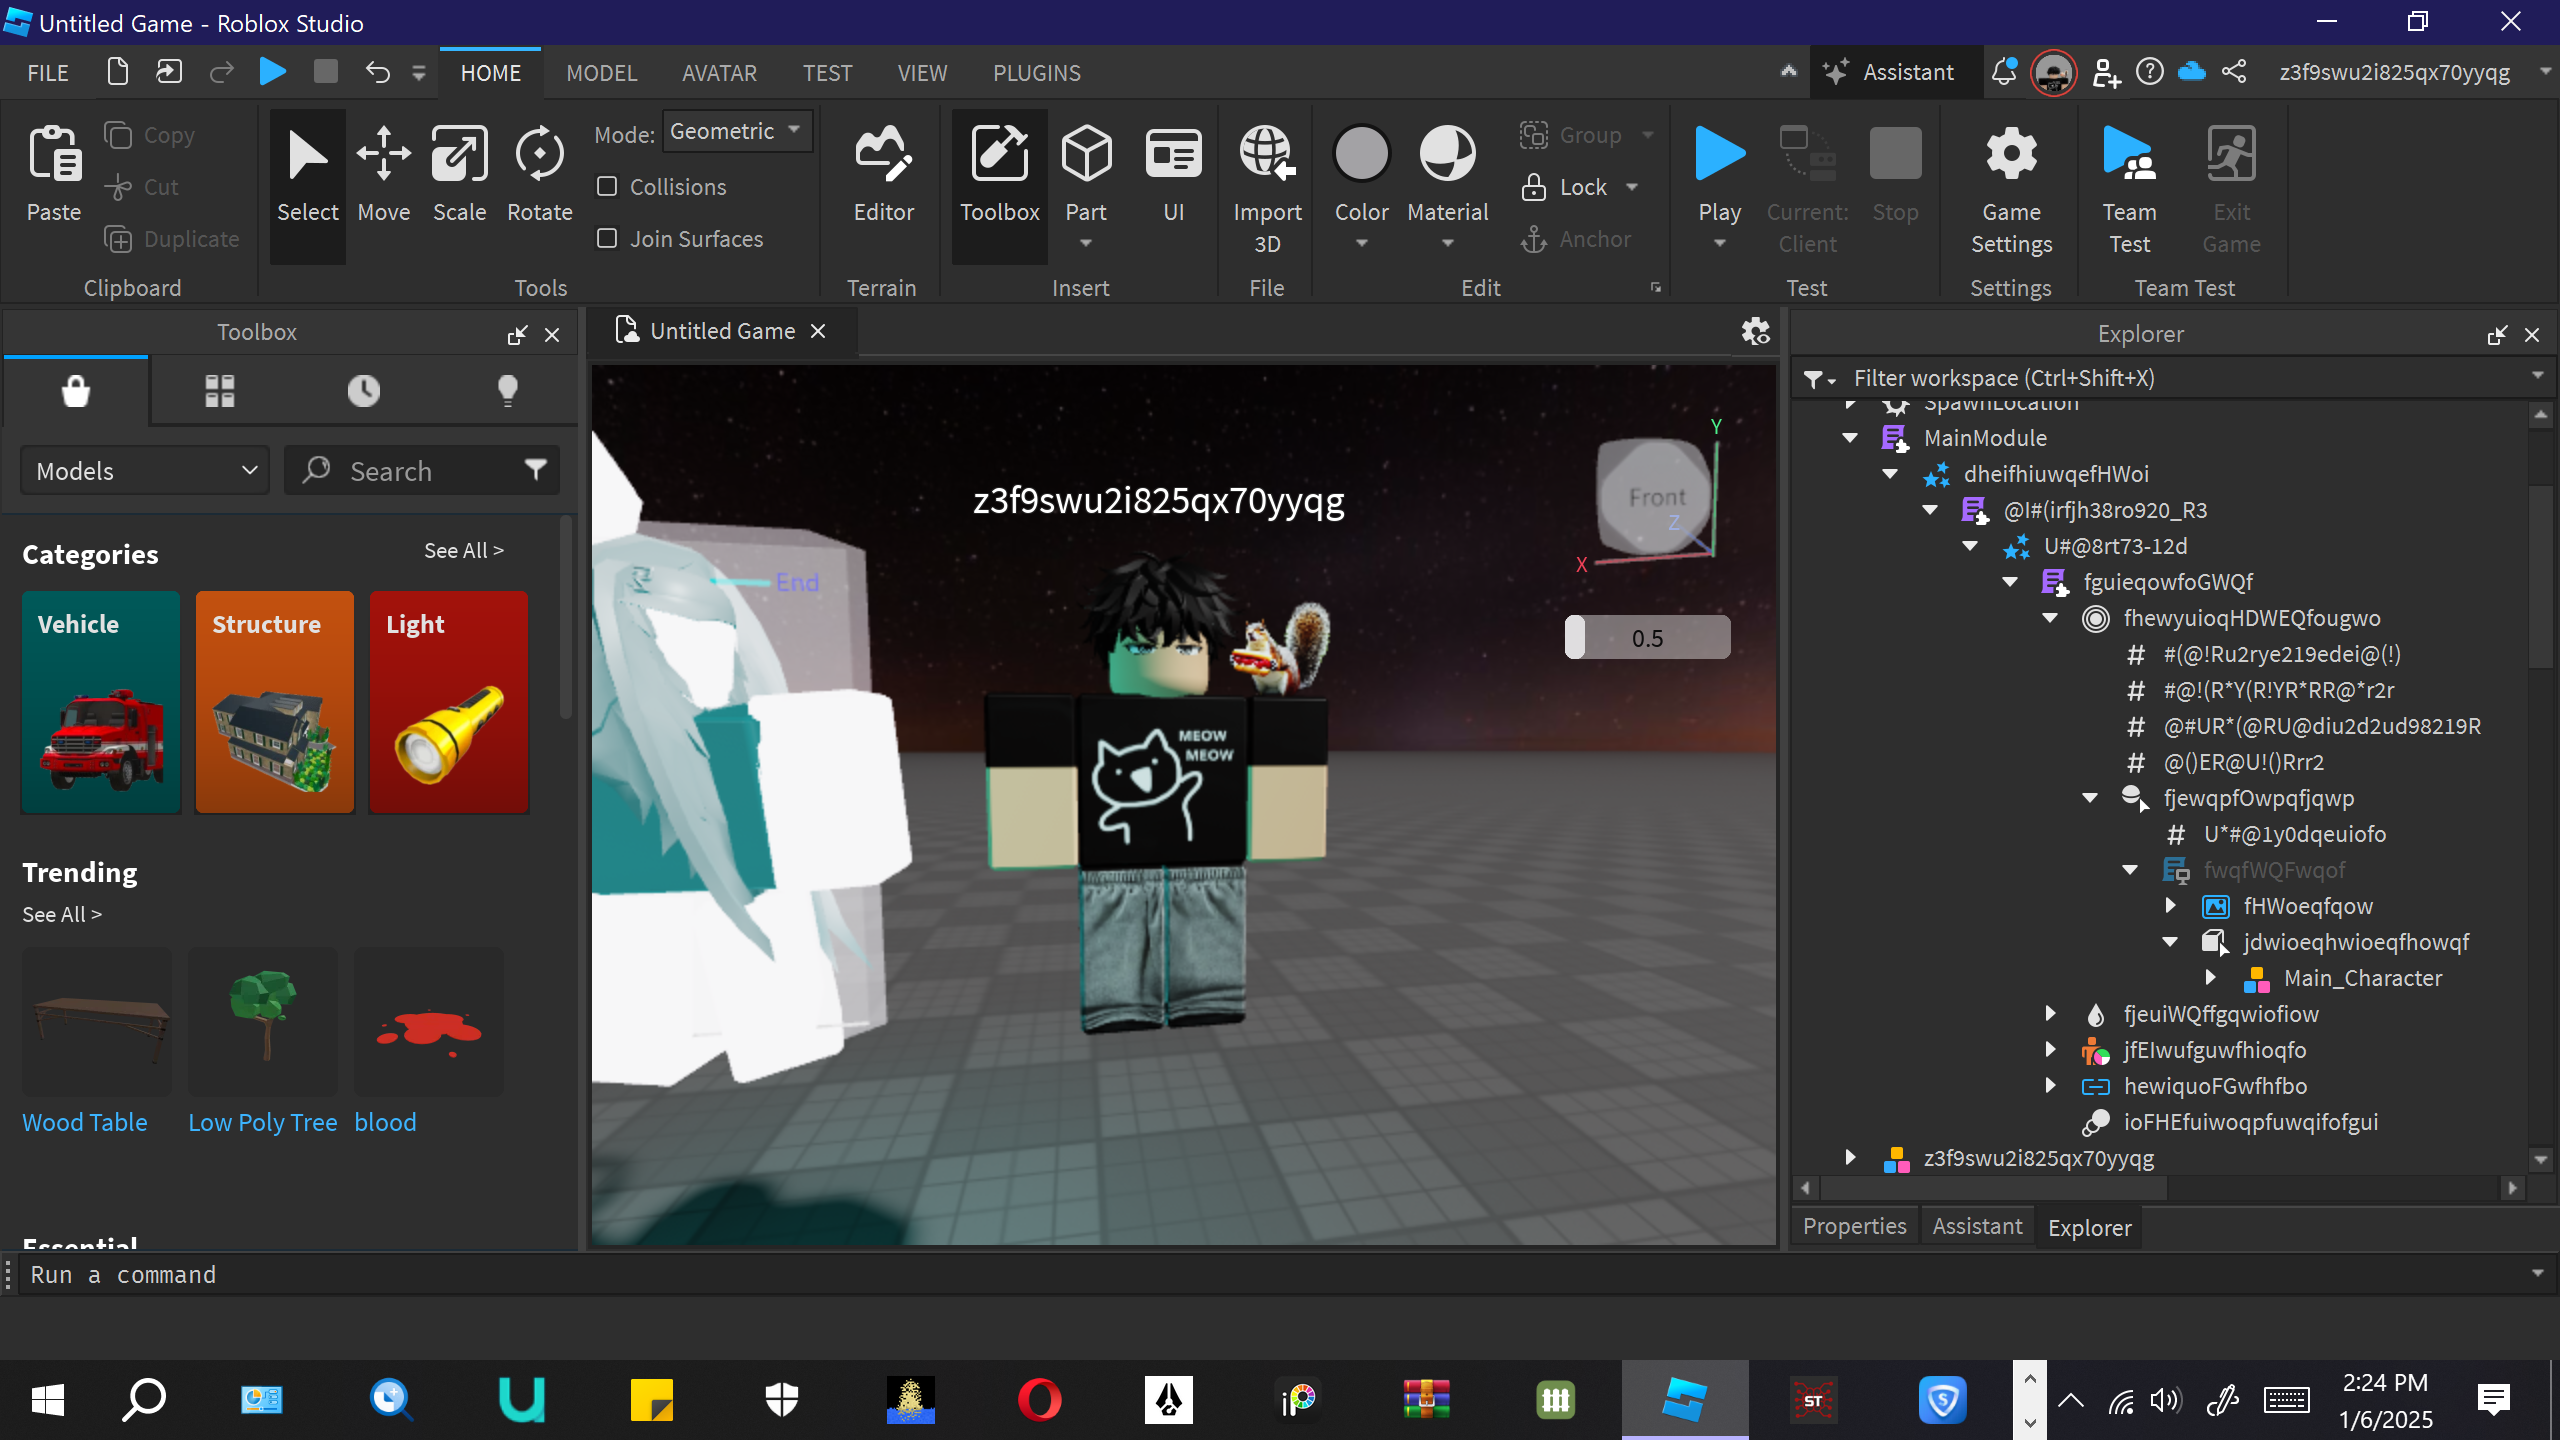Open the Geometric mode dropdown
The image size is (2560, 1440).
[737, 132]
